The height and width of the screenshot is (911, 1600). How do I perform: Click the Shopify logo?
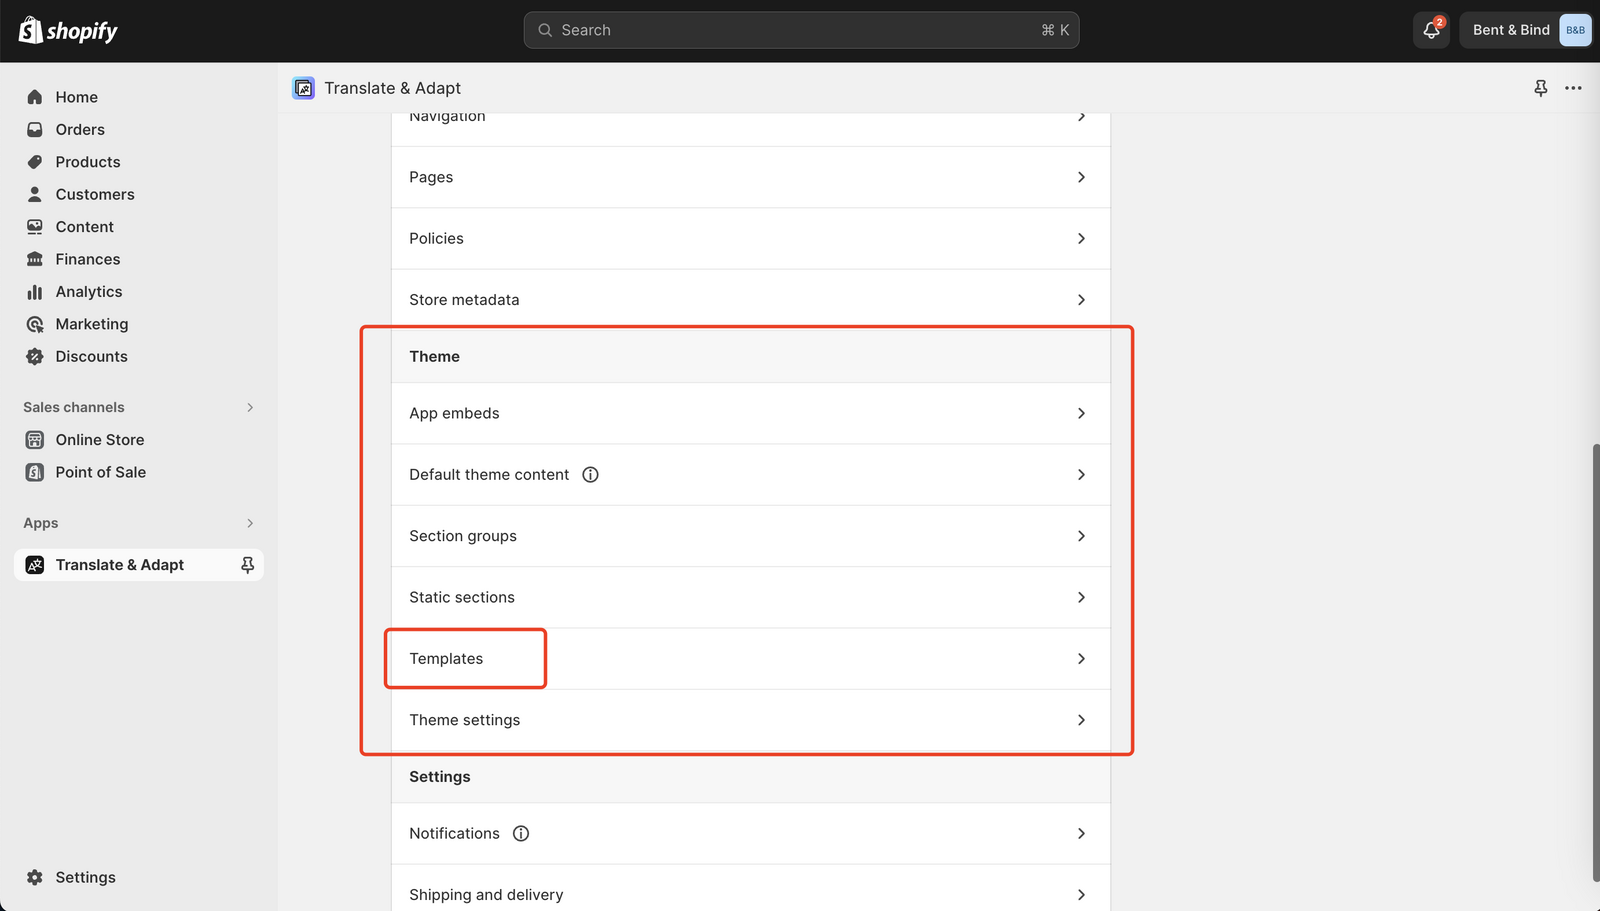(68, 30)
